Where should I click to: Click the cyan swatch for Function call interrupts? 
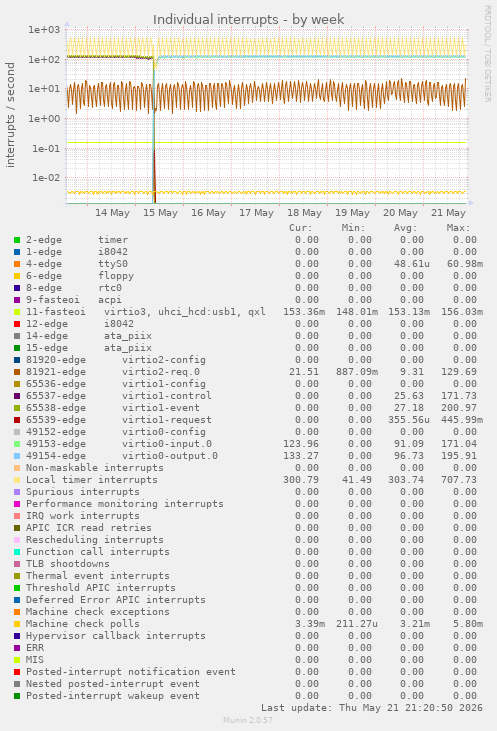(x=17, y=552)
